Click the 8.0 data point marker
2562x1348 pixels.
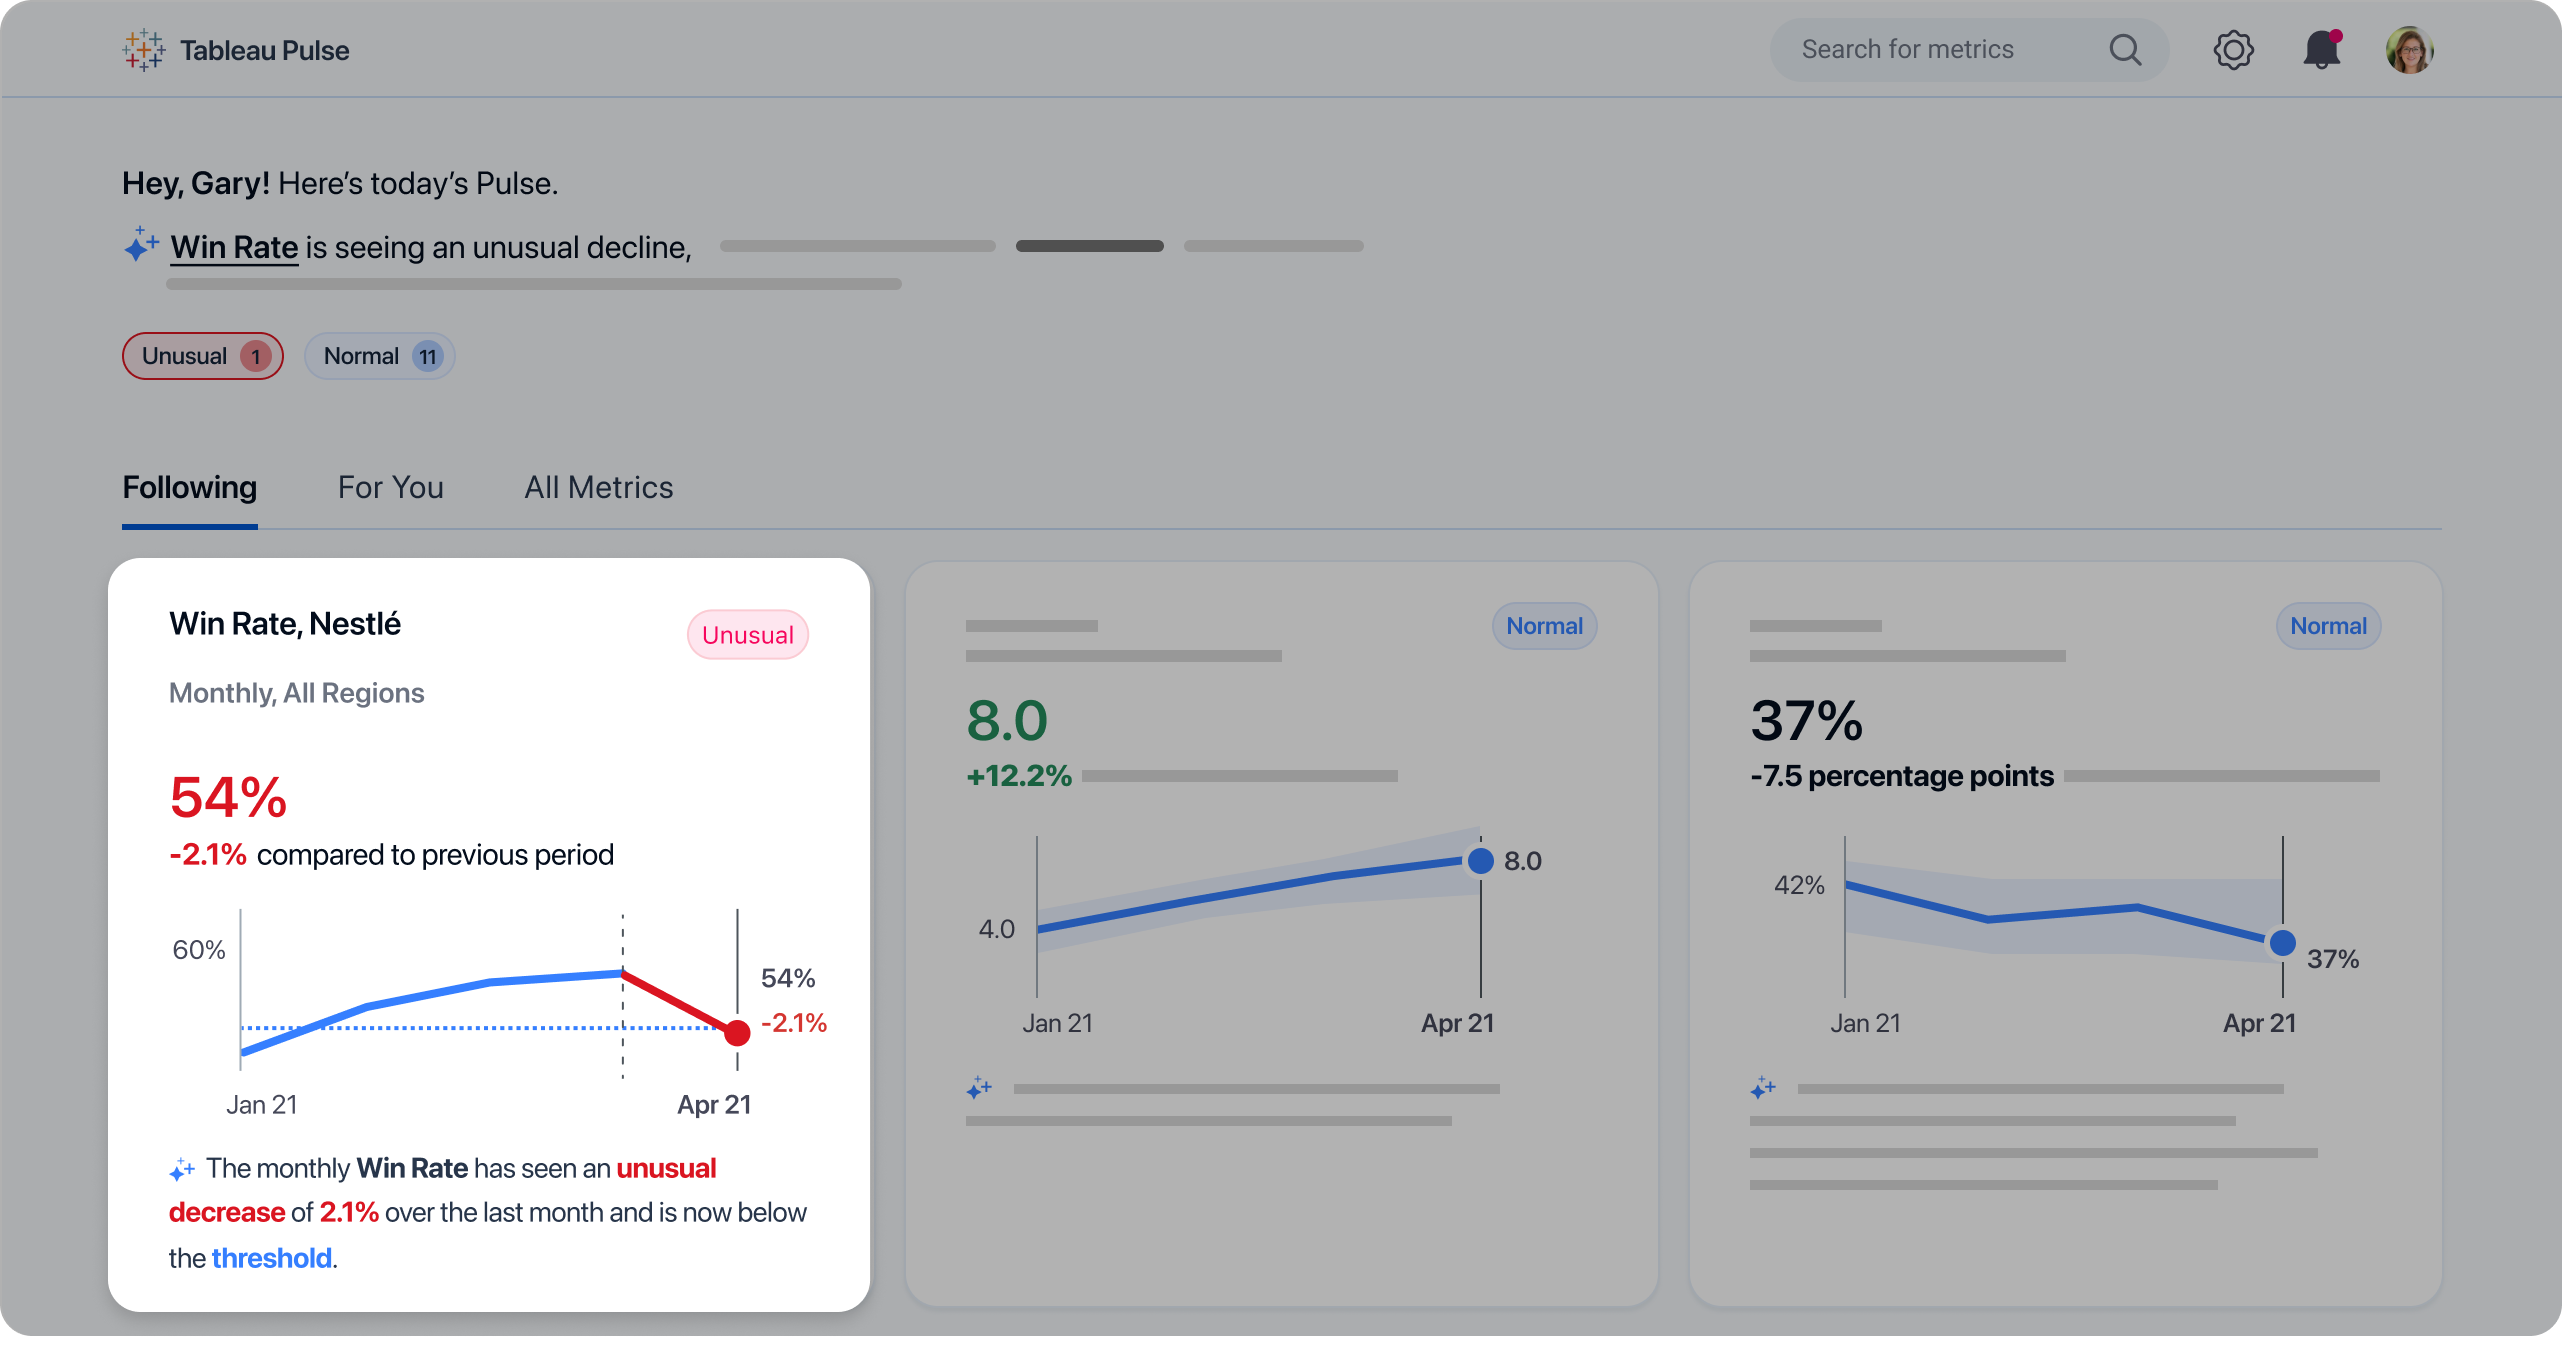point(1480,860)
